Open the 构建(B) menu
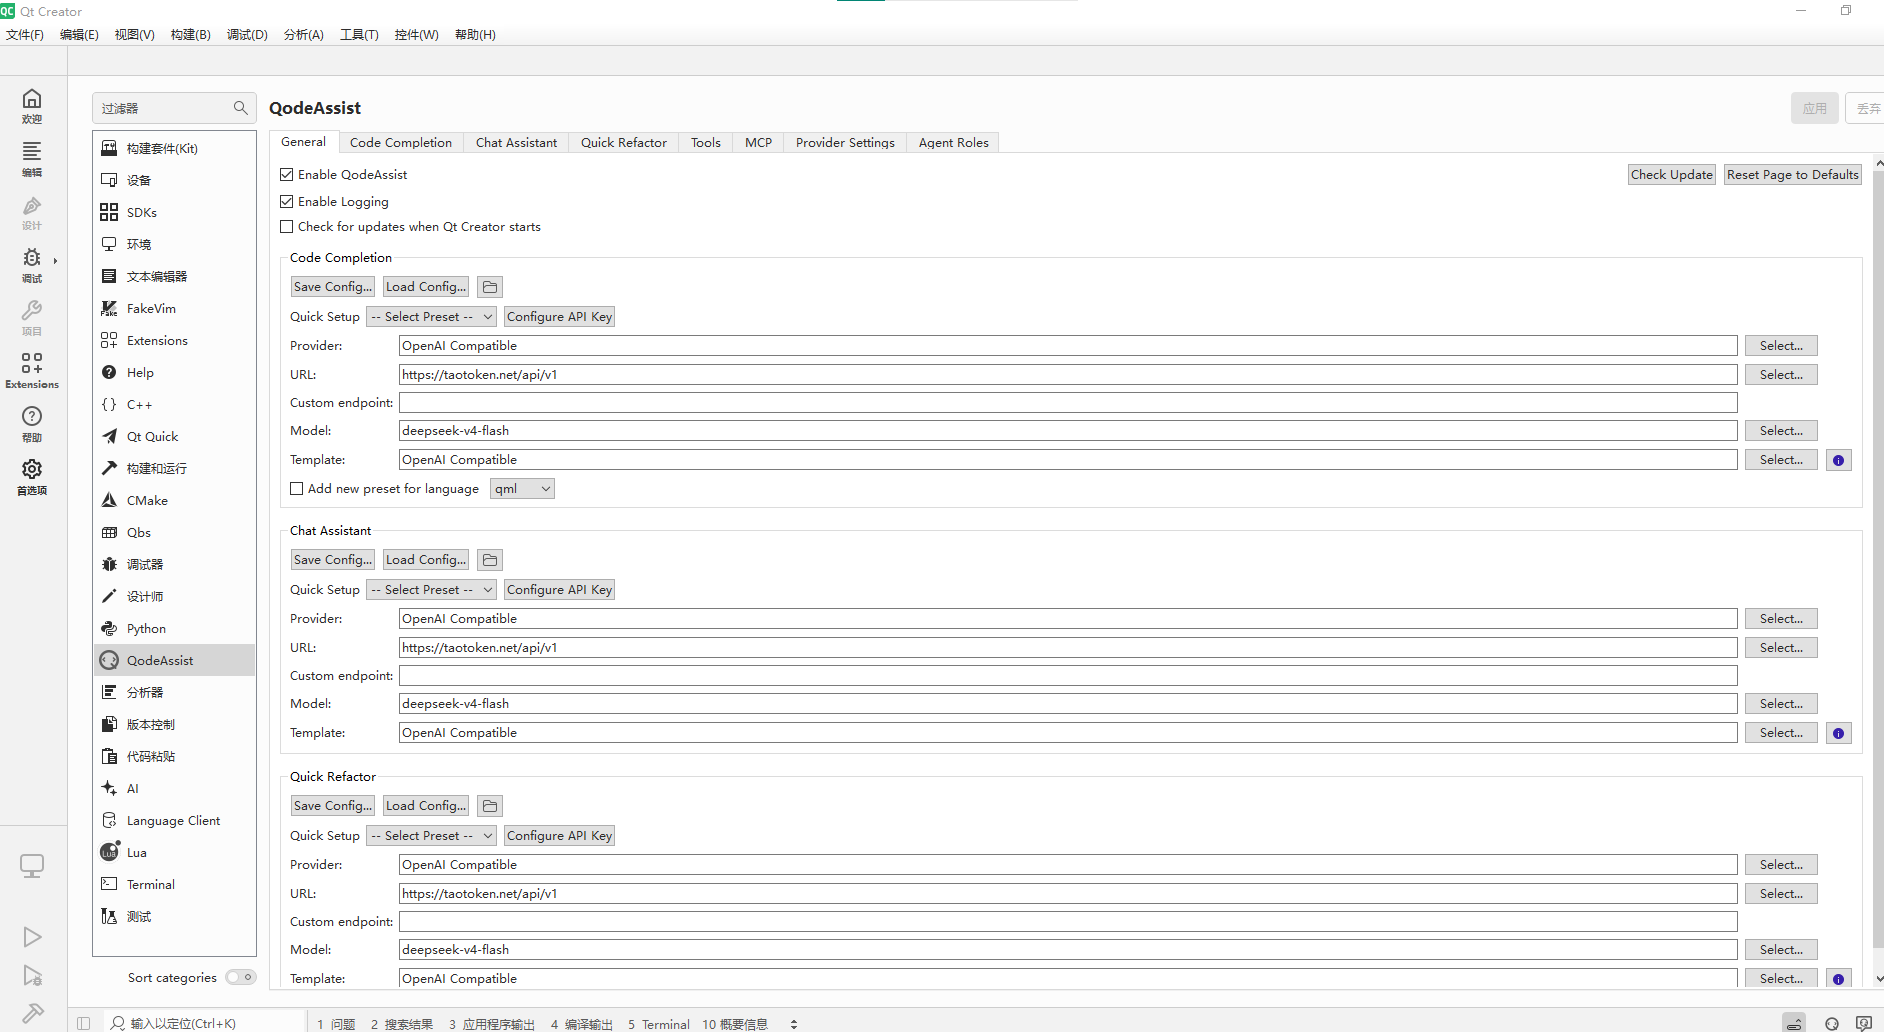This screenshot has width=1884, height=1032. 190,34
